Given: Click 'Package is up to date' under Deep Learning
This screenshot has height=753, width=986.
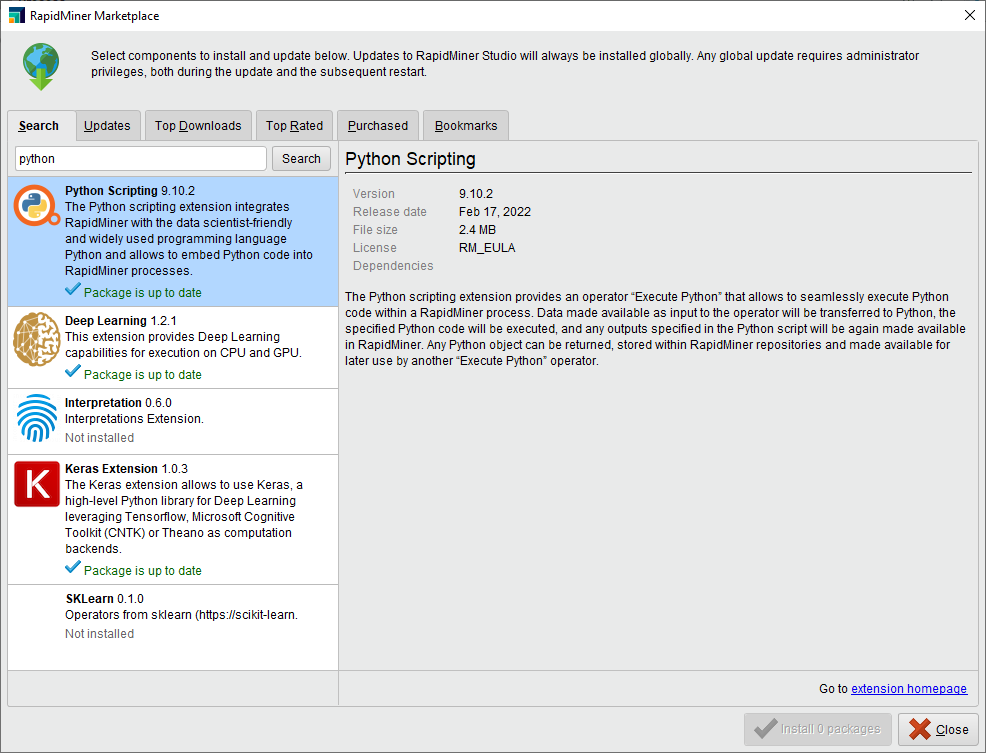Looking at the screenshot, I should (x=143, y=374).
